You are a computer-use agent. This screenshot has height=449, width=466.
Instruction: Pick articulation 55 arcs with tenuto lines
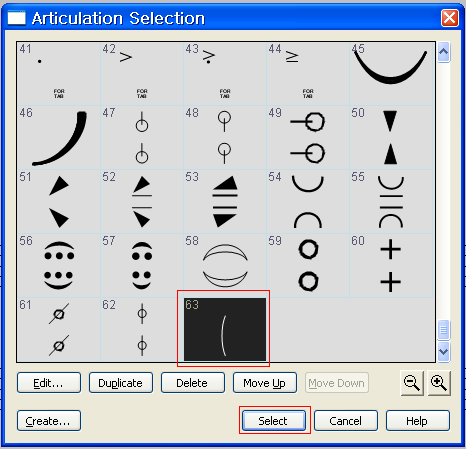[391, 202]
